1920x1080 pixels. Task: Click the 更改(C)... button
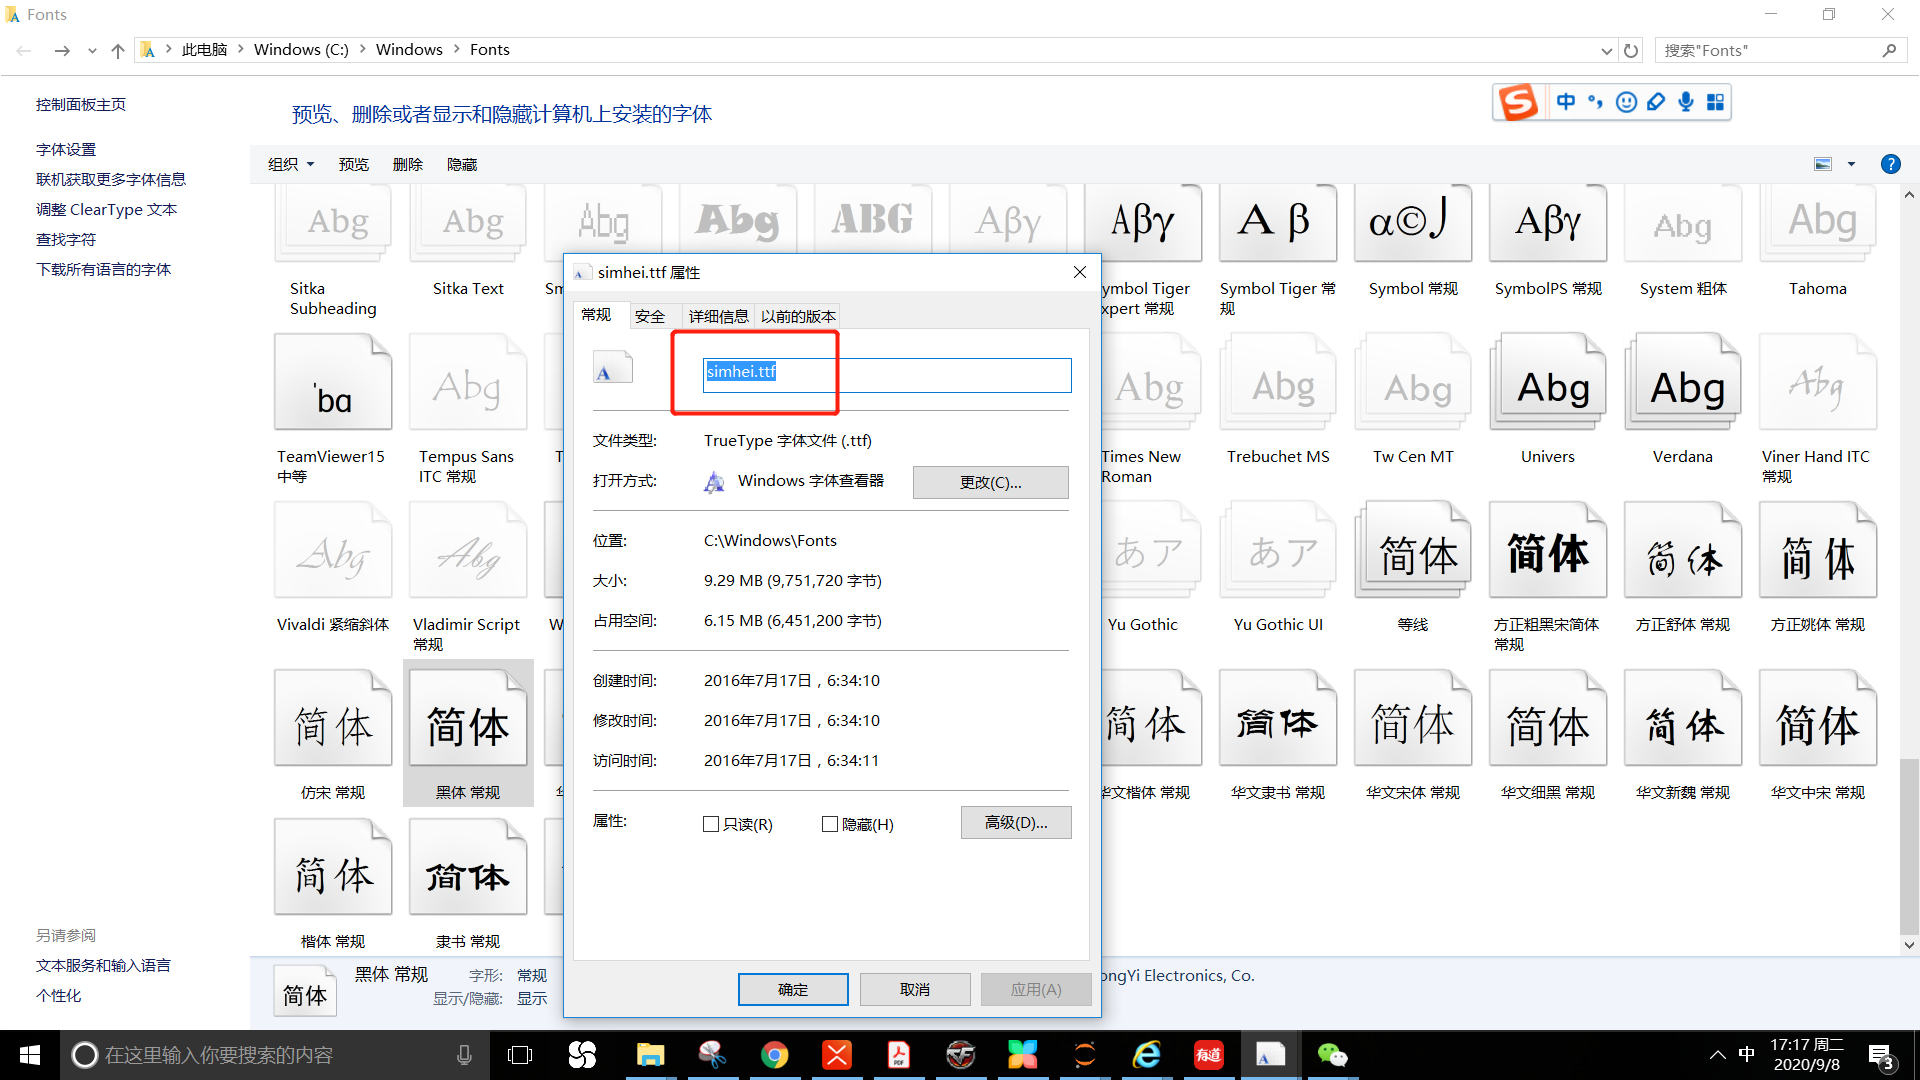pos(990,482)
